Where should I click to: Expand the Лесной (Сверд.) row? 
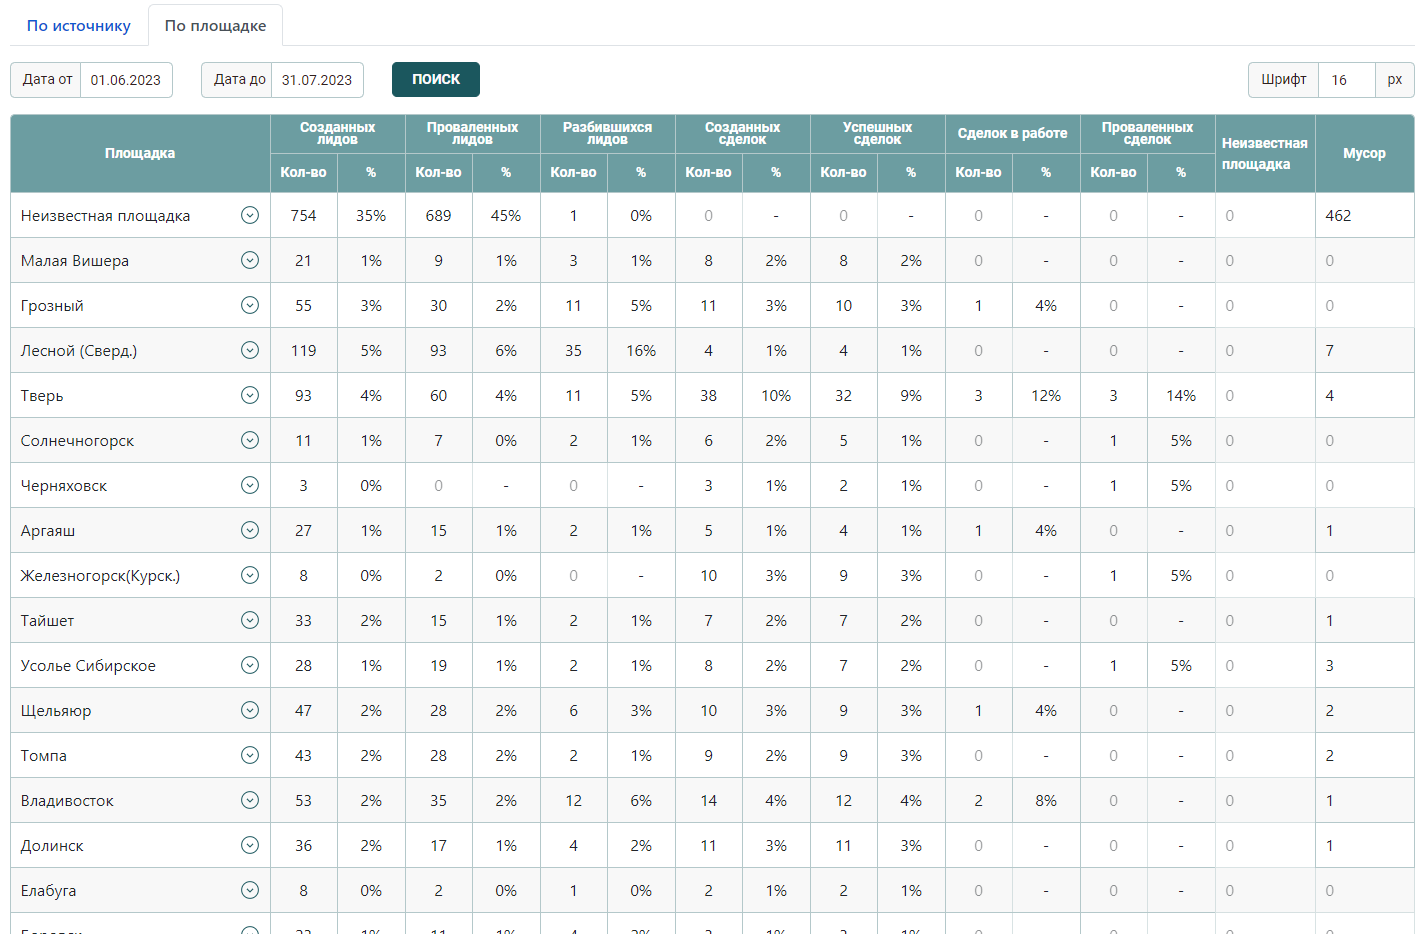coord(250,350)
